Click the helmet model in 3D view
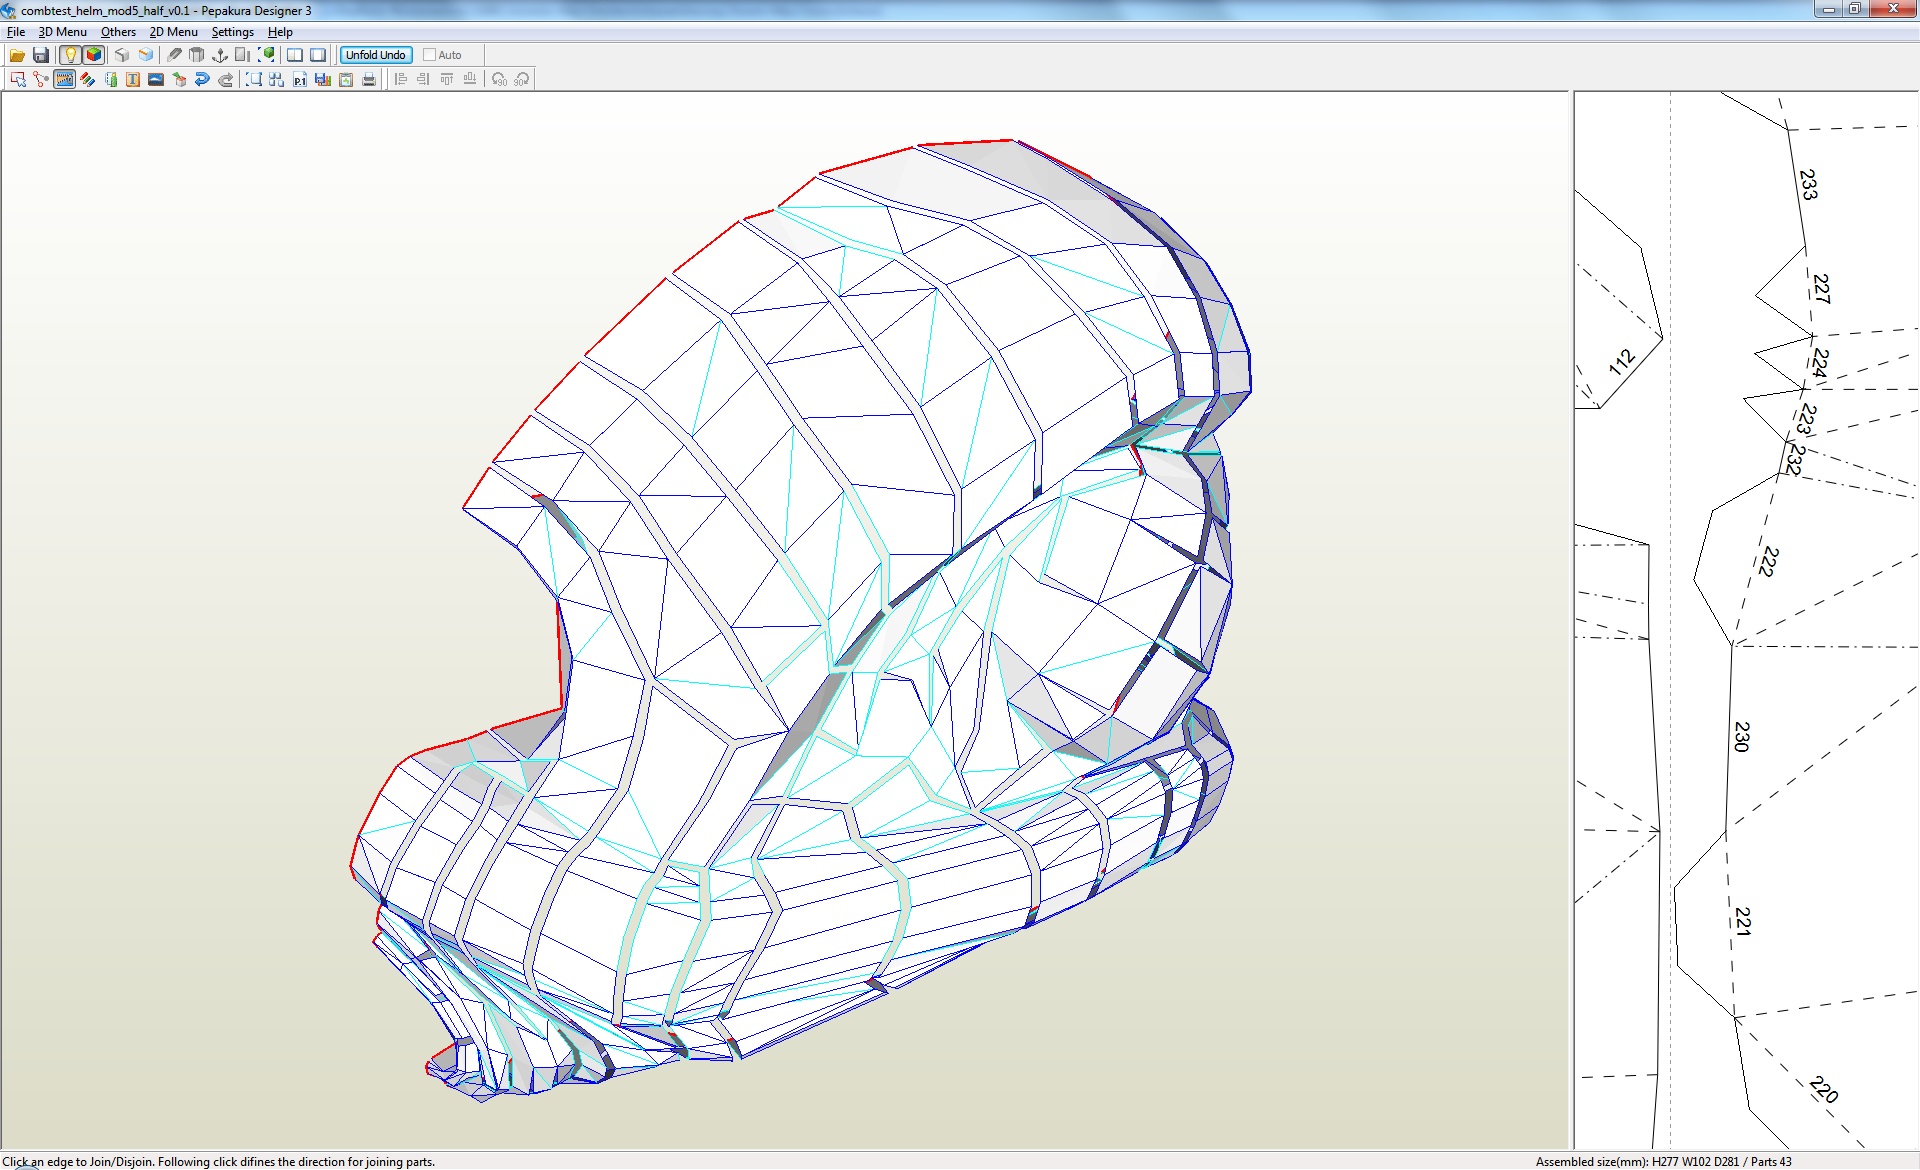The height and width of the screenshot is (1170, 1920). (x=800, y=620)
